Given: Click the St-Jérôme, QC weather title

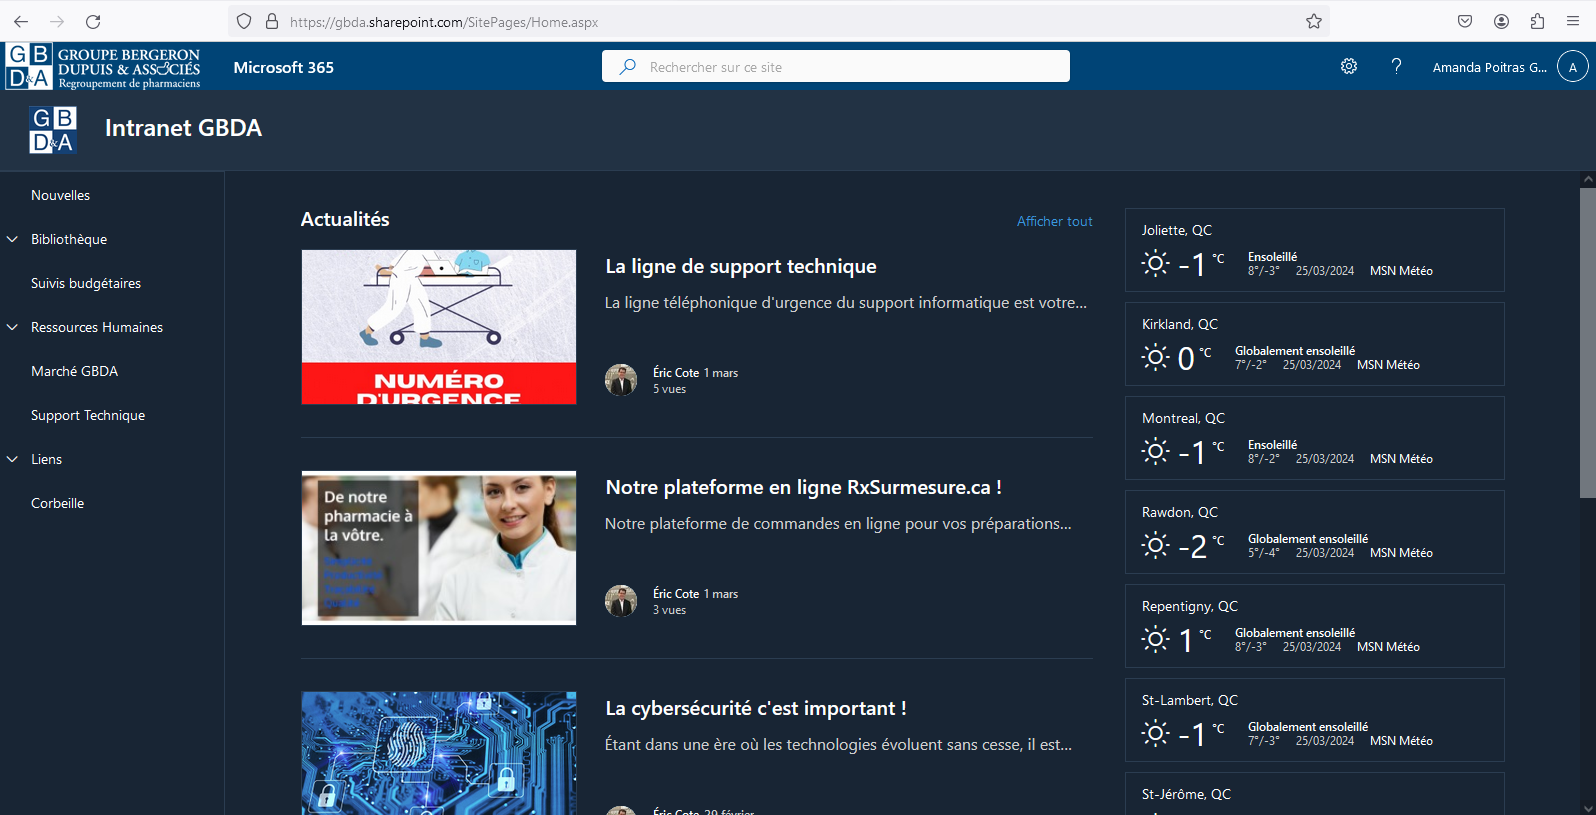Looking at the screenshot, I should point(1186,794).
